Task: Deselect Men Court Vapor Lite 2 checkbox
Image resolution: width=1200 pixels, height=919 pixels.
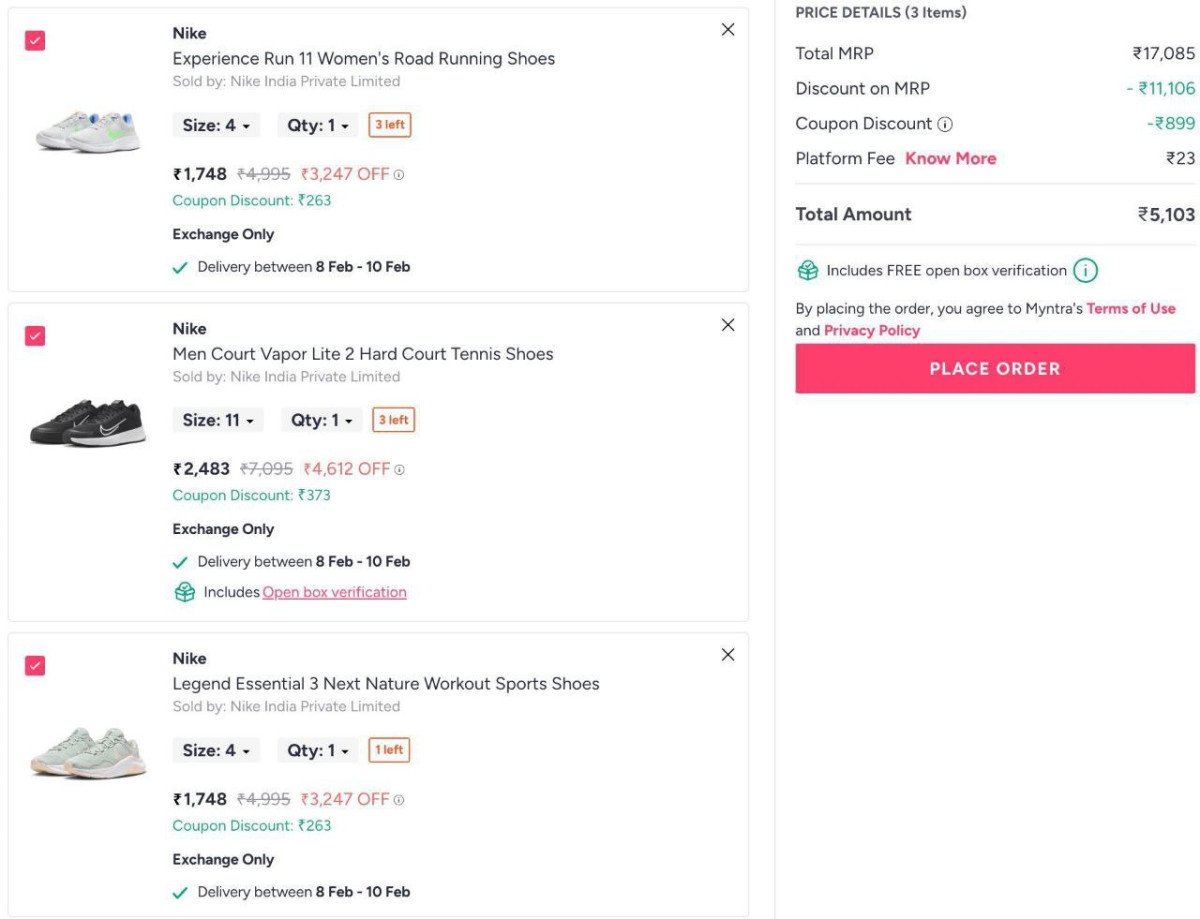Action: [35, 336]
